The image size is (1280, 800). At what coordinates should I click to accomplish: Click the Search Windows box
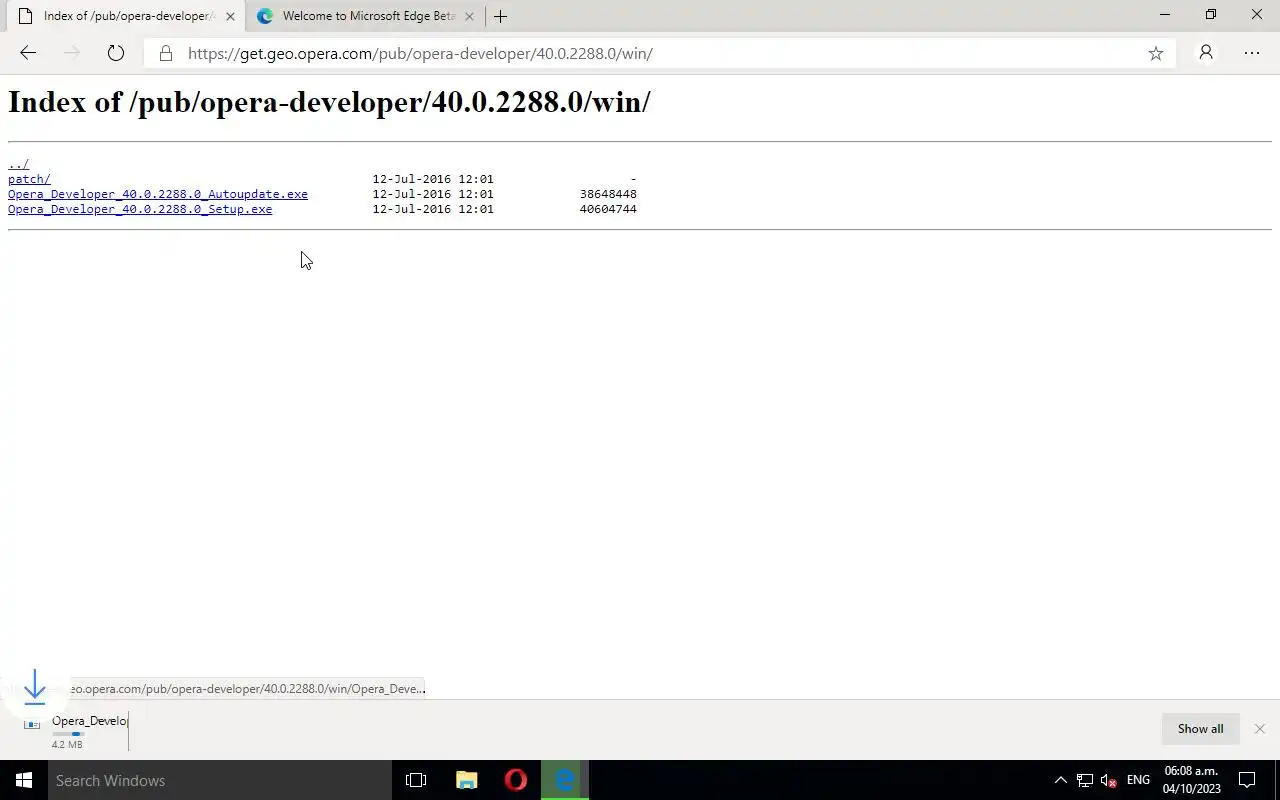(220, 780)
